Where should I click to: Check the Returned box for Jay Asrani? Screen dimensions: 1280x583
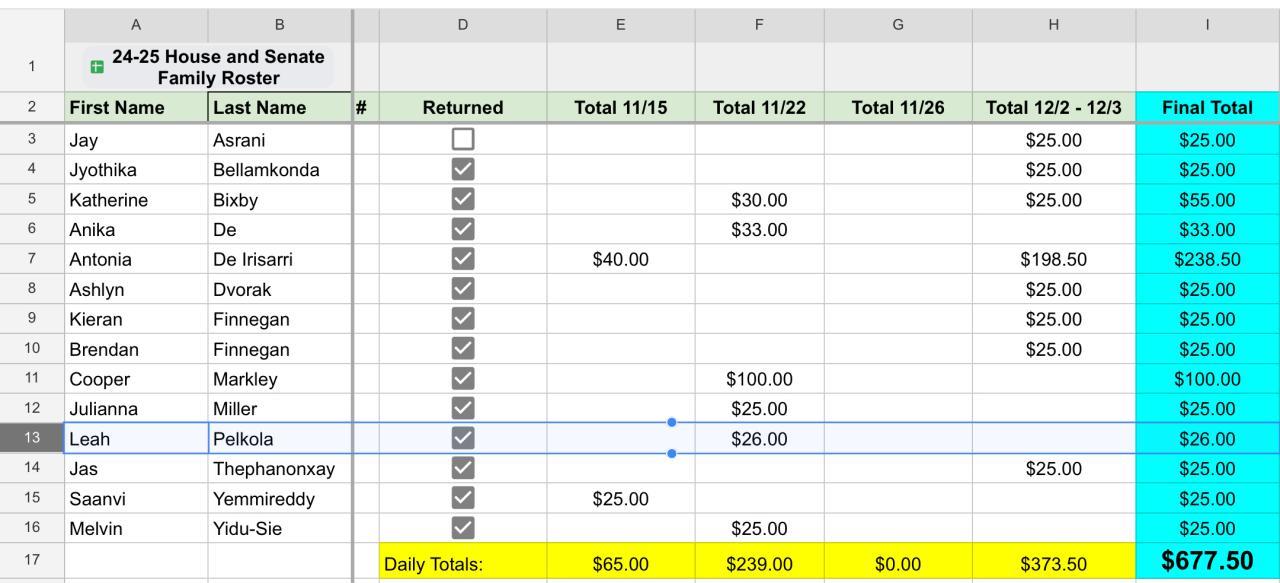click(463, 140)
